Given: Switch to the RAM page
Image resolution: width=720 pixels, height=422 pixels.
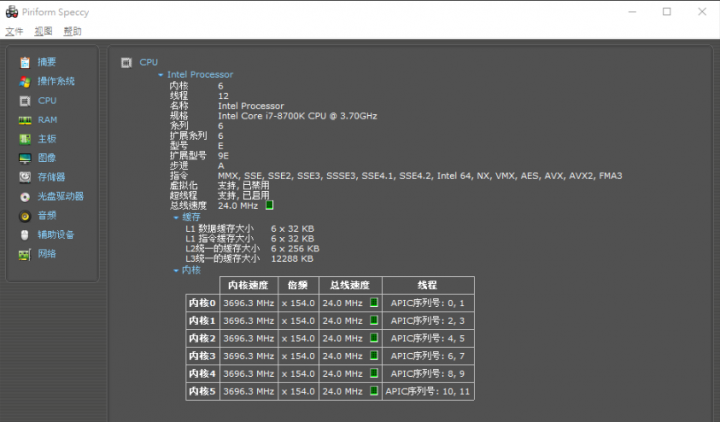Looking at the screenshot, I should click(47, 120).
